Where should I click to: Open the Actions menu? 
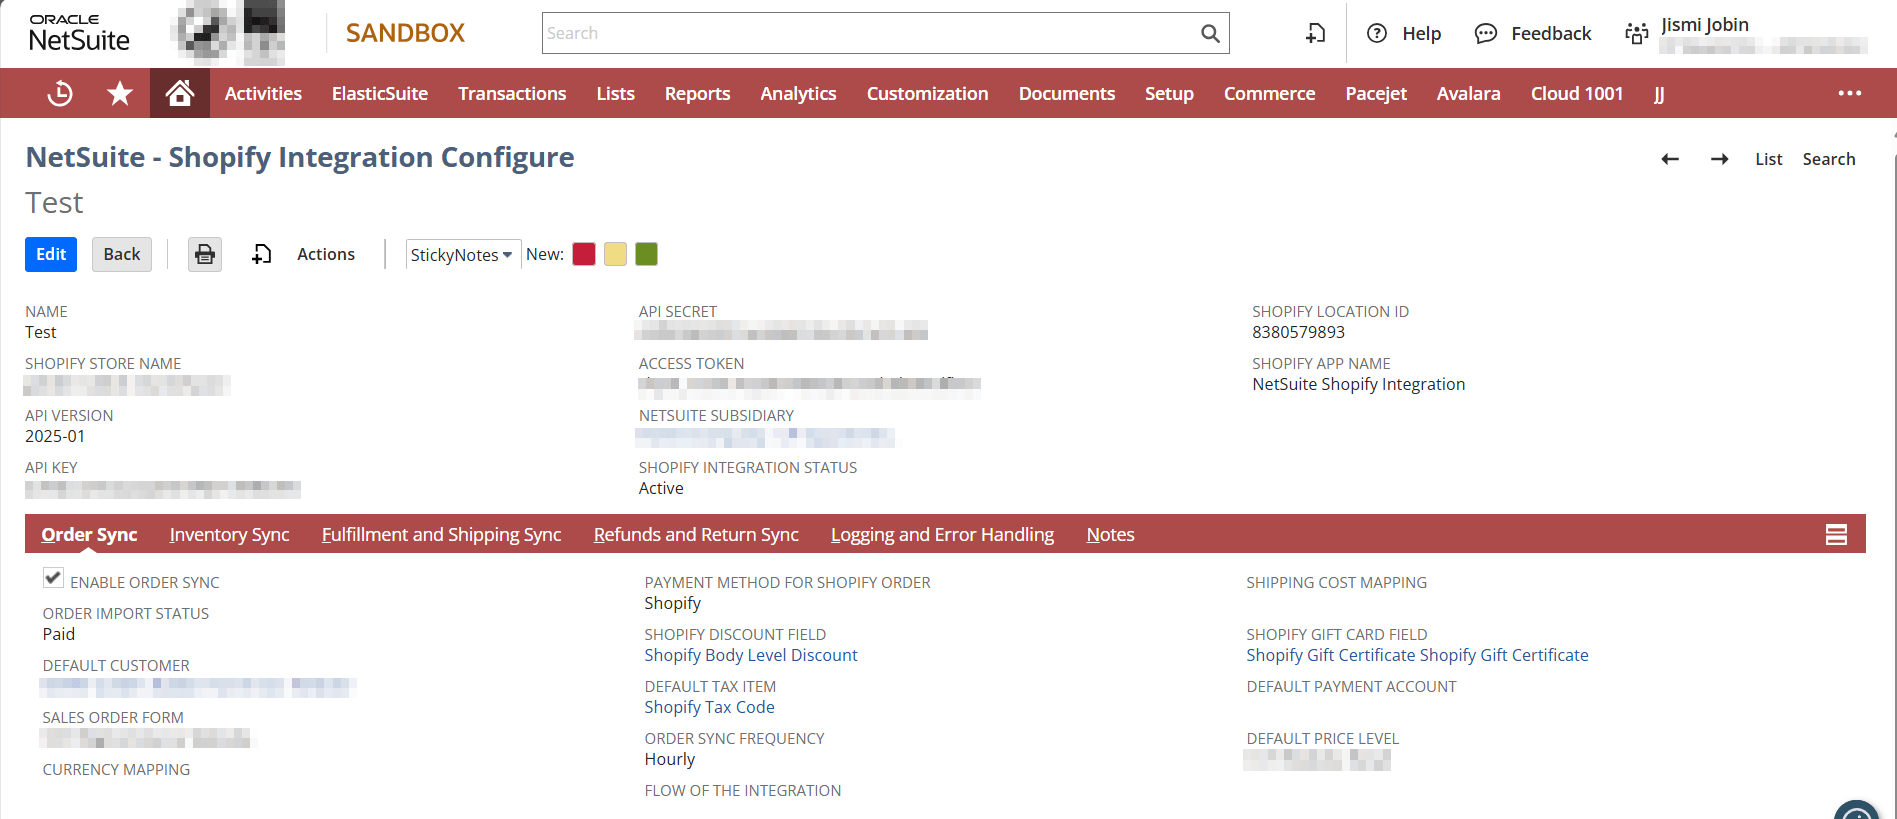pos(326,254)
